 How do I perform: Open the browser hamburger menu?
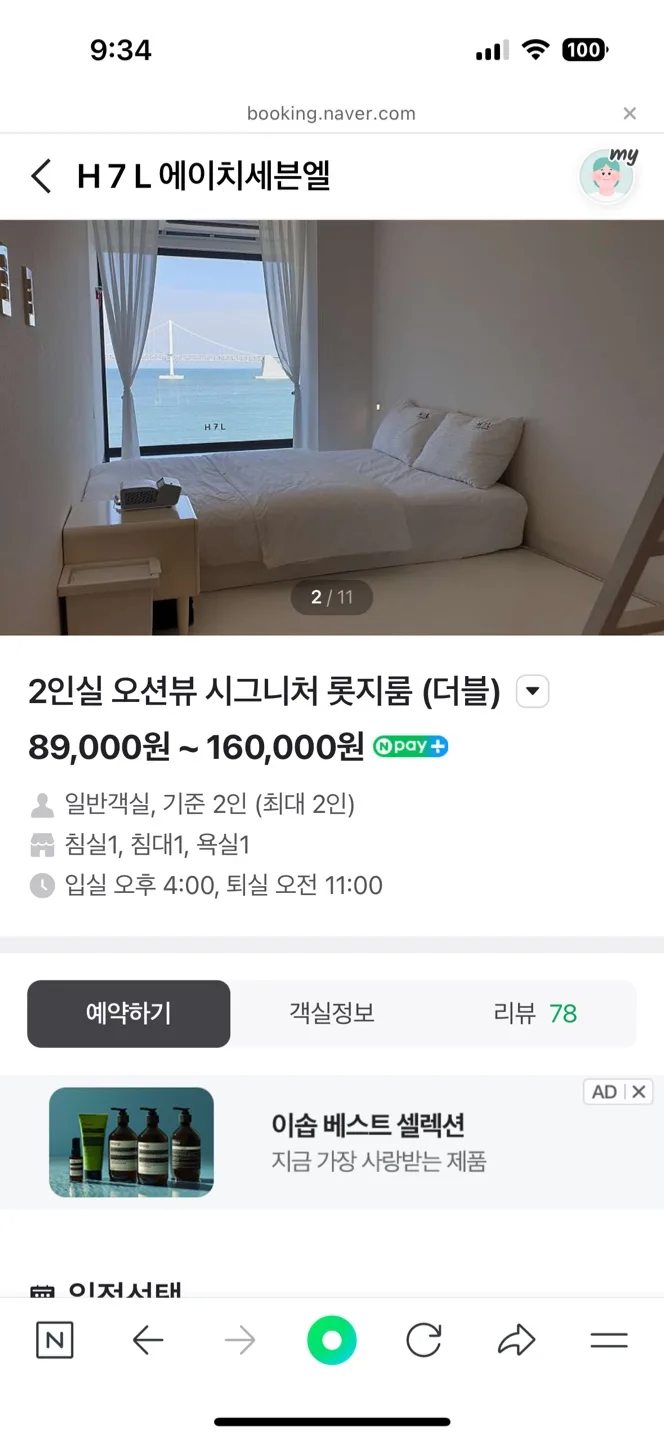608,1341
